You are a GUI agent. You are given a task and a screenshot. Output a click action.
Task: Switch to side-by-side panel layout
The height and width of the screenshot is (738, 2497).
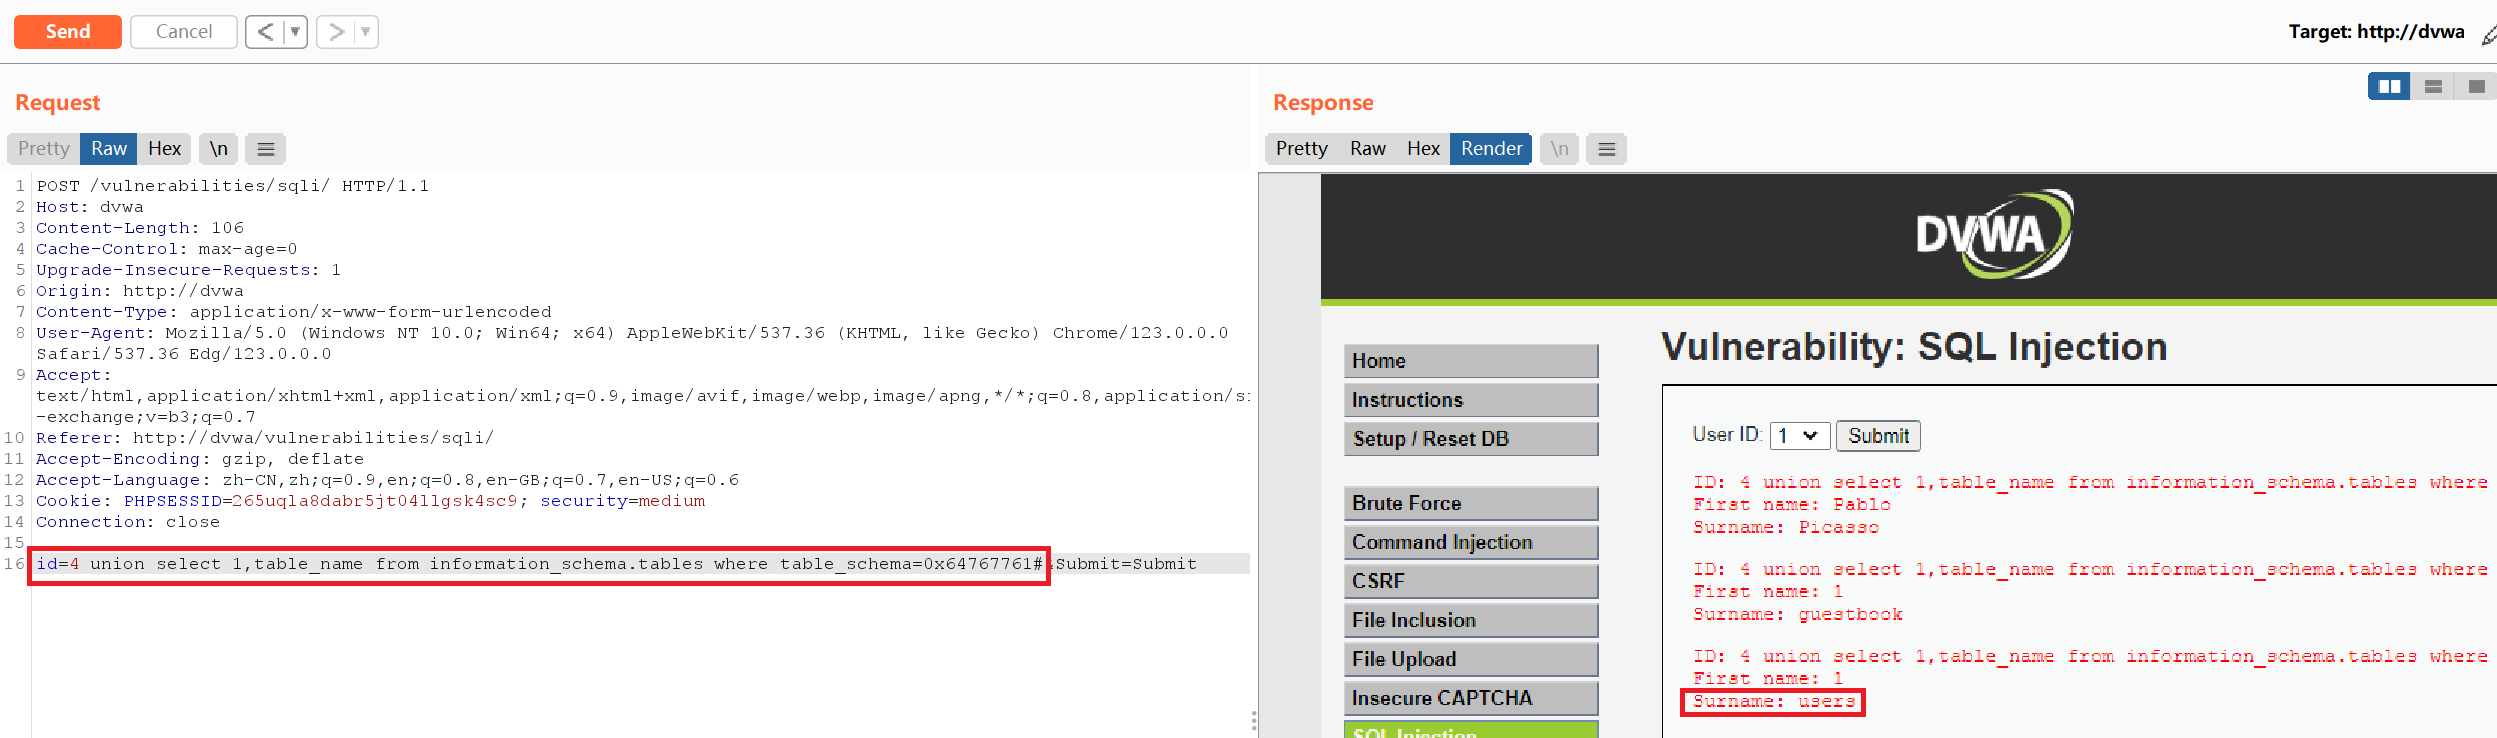(2389, 87)
